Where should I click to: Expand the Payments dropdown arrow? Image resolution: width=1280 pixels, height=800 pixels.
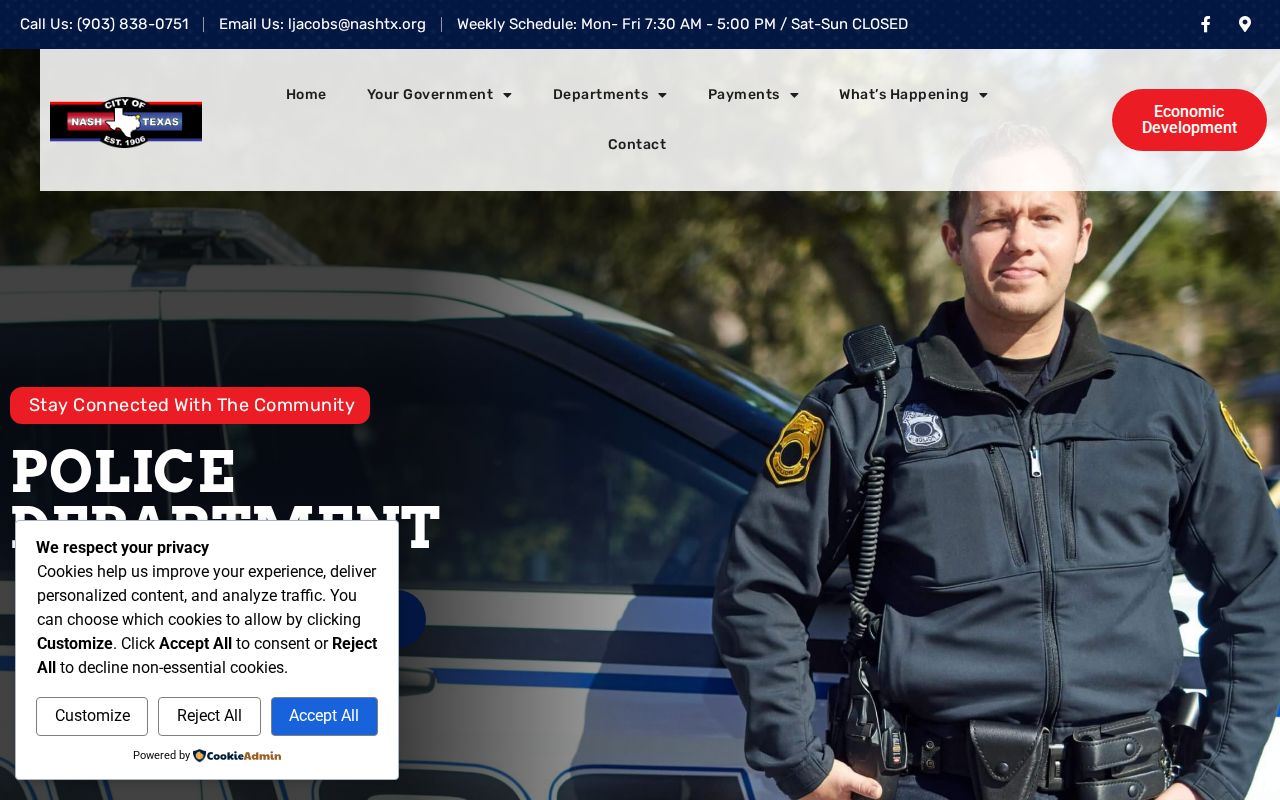pyautogui.click(x=794, y=95)
